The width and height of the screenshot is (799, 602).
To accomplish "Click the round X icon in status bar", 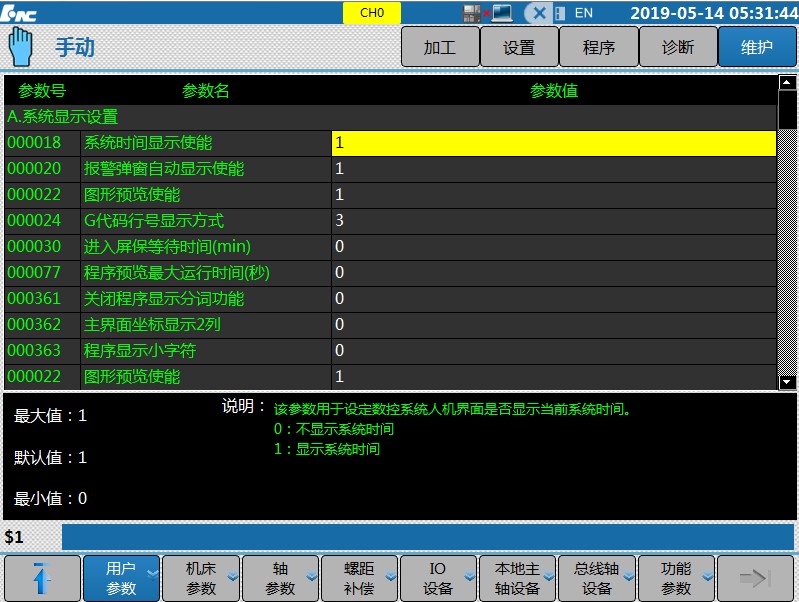I will [x=539, y=13].
